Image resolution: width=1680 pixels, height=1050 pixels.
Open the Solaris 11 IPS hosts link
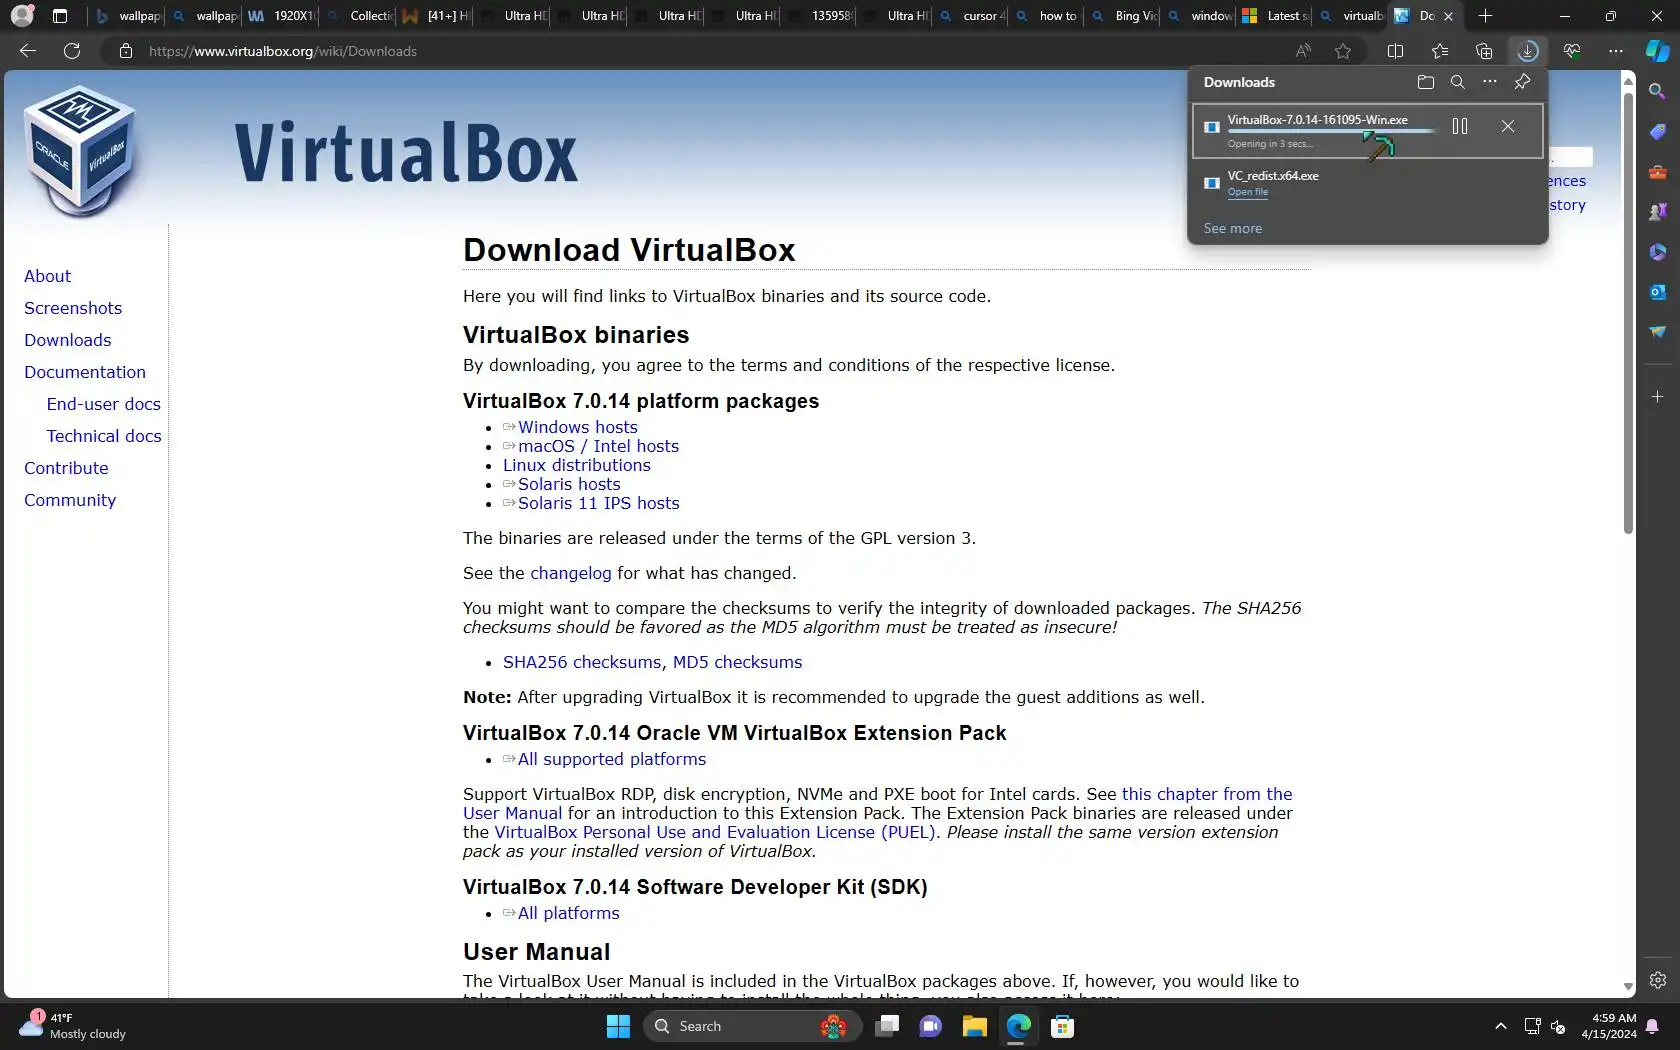(598, 503)
